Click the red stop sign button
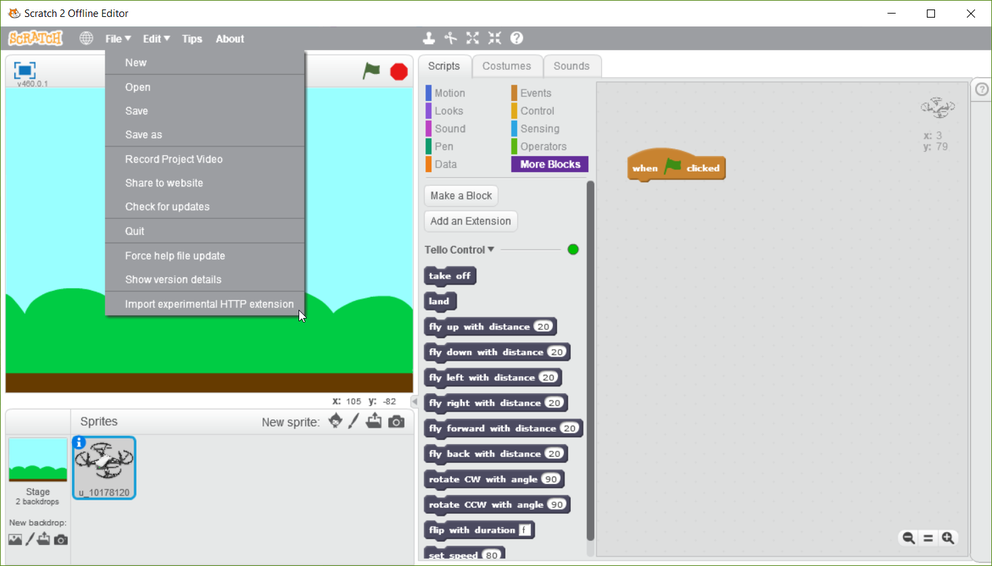The height and width of the screenshot is (566, 992). [399, 72]
